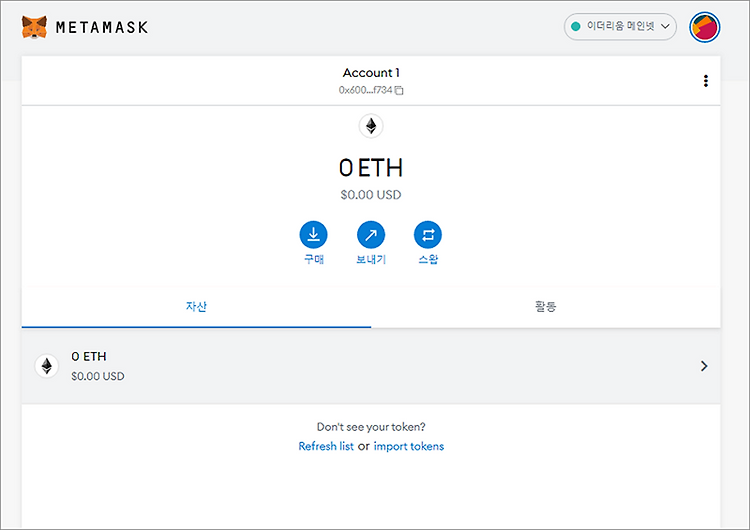The image size is (750, 530).
Task: Switch to the 자산 (Assets) tab
Action: pos(196,307)
